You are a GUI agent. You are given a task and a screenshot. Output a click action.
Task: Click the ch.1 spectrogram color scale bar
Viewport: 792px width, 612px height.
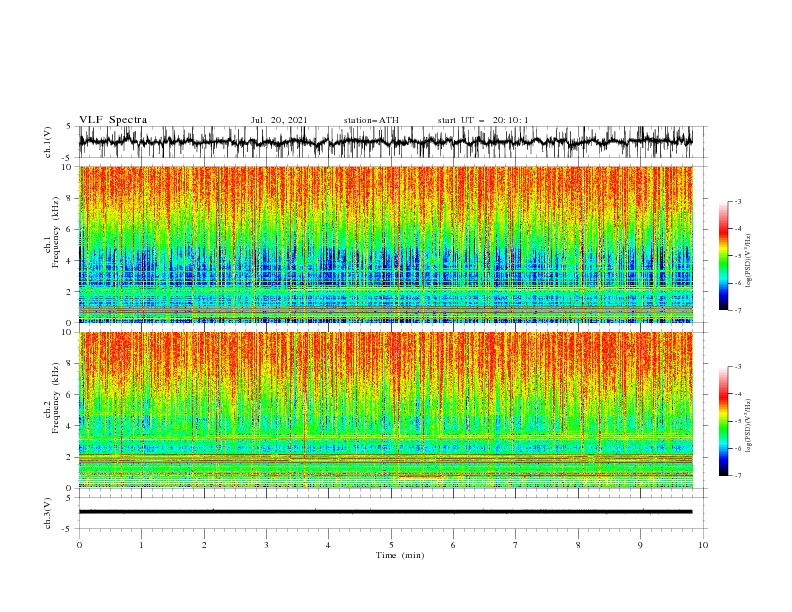tap(724, 256)
